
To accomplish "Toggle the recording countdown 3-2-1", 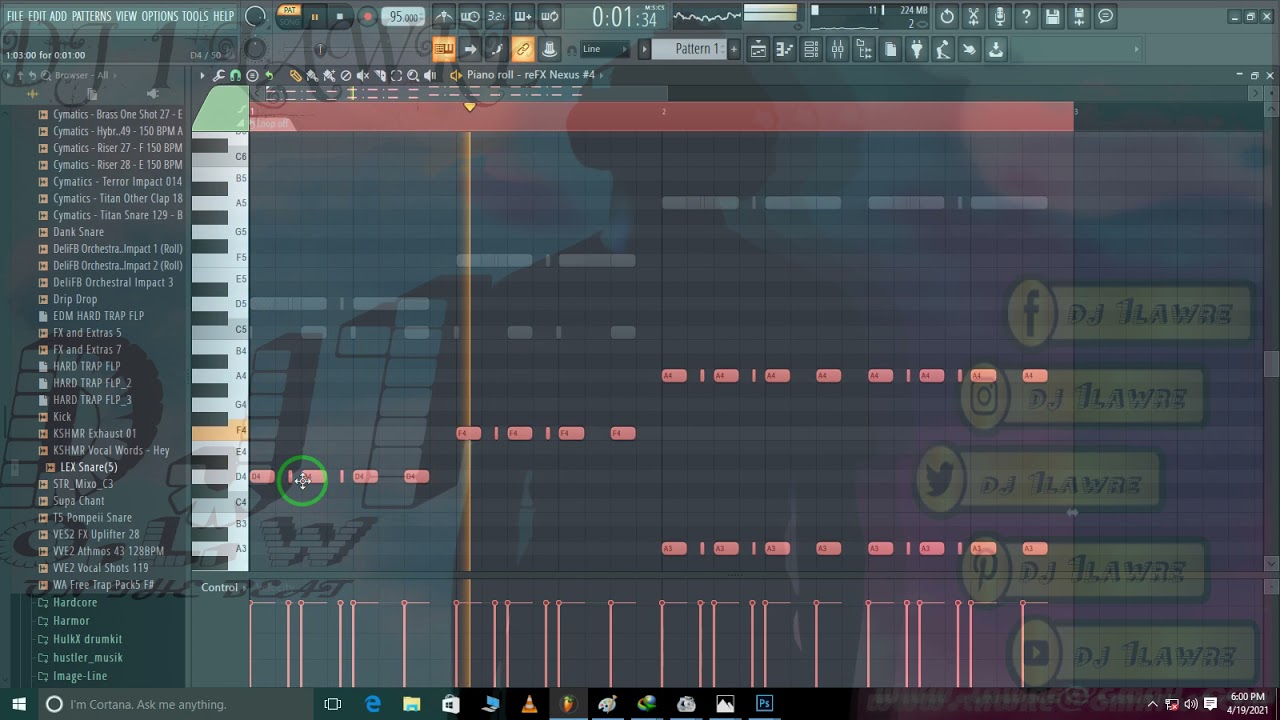I will pos(497,17).
